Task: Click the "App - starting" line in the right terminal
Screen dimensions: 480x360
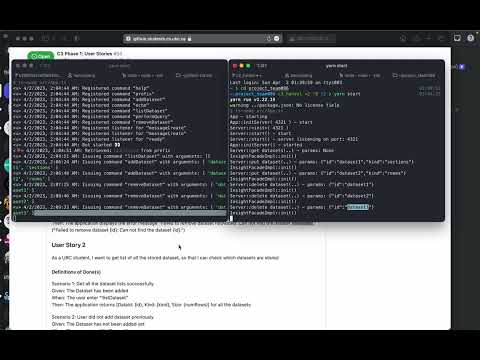Action: click(x=248, y=117)
